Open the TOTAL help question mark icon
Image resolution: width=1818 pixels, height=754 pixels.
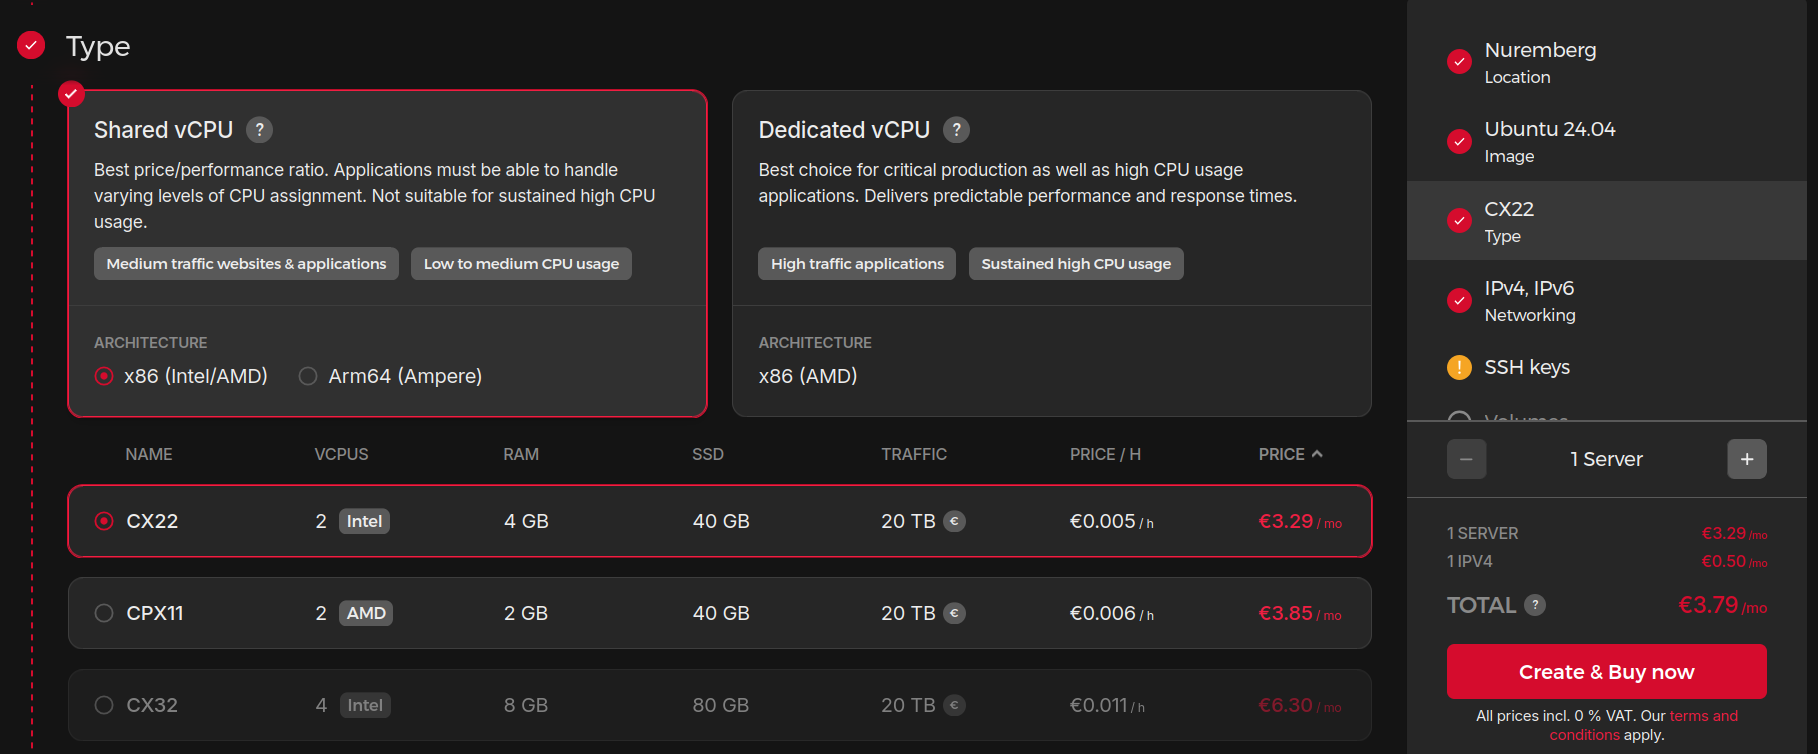pyautogui.click(x=1535, y=605)
